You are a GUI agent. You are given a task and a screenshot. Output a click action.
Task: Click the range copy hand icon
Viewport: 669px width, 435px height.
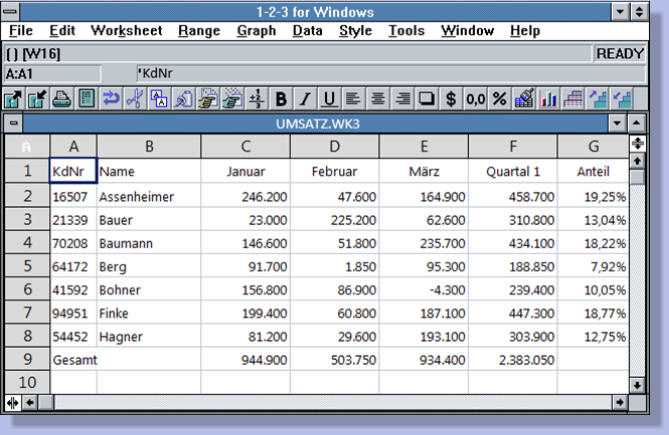click(x=208, y=99)
